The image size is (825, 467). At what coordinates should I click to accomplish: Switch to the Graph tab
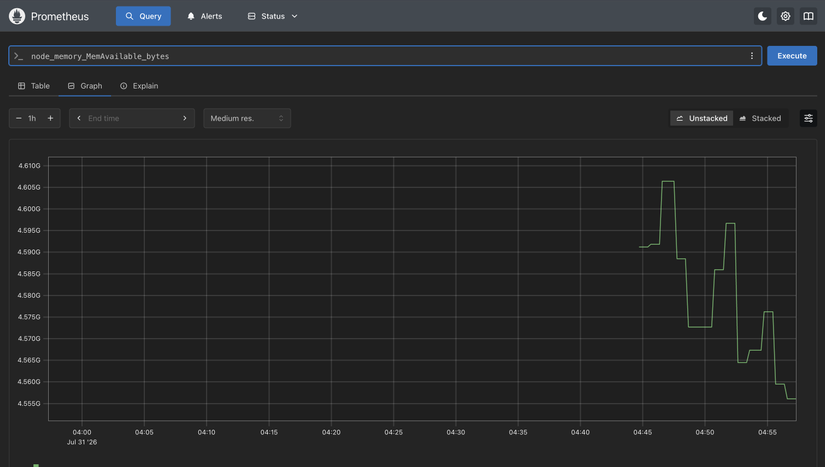85,86
